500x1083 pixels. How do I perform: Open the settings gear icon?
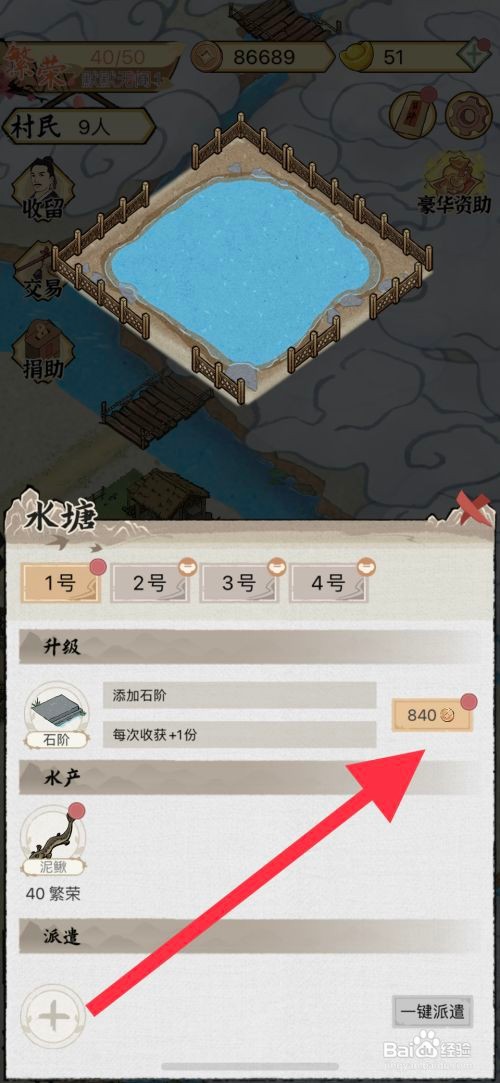click(x=468, y=113)
